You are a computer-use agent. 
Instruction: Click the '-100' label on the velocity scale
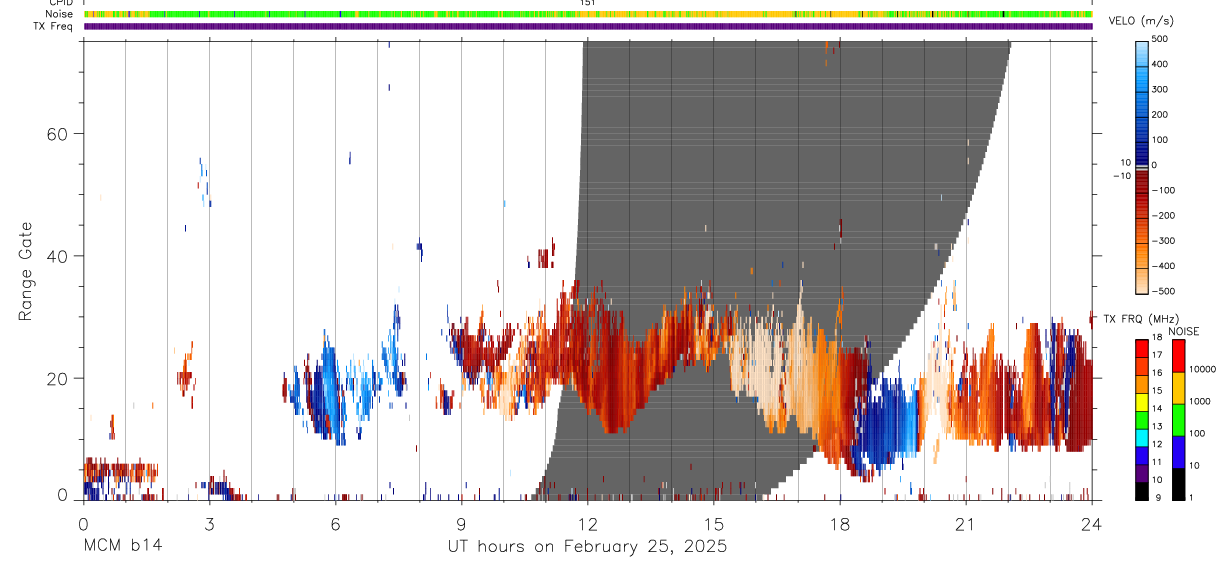(x=1162, y=190)
